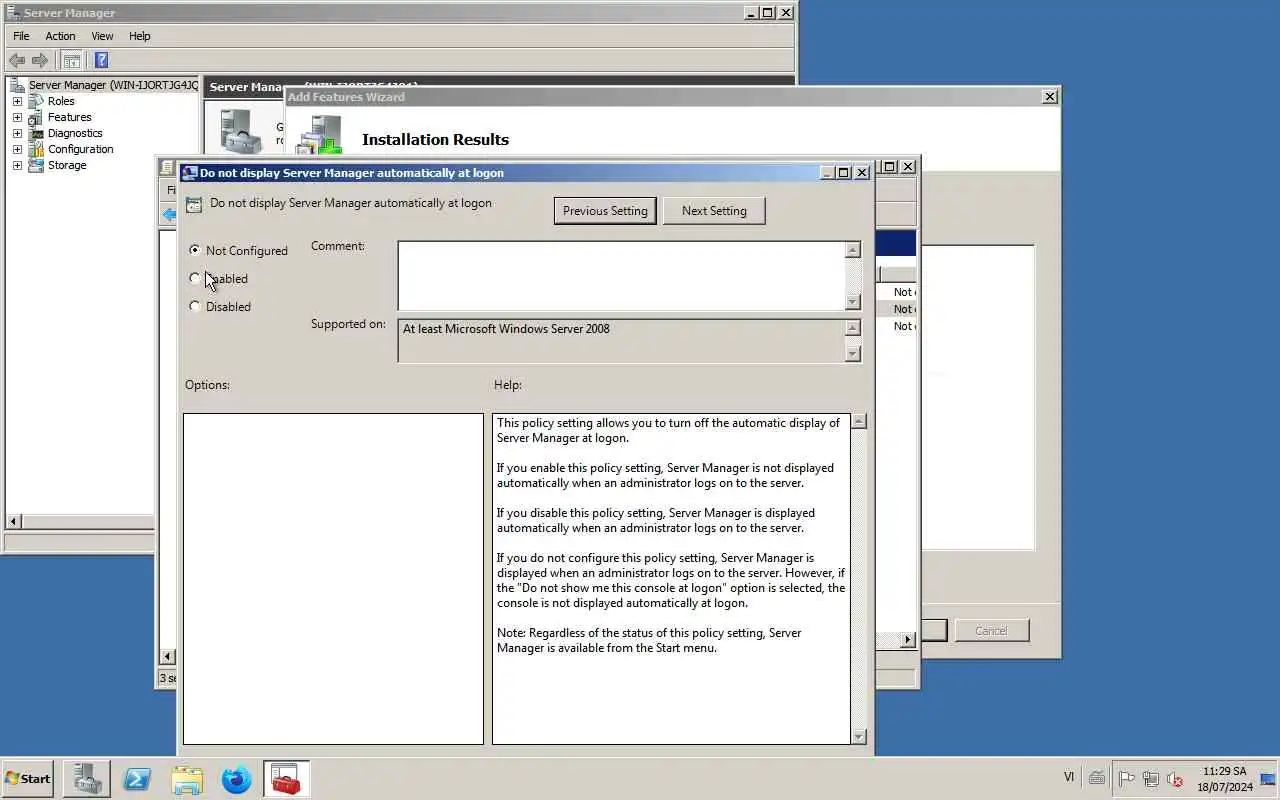Image resolution: width=1280 pixels, height=800 pixels.
Task: Select the Configuration icon in tree
Action: (36, 149)
